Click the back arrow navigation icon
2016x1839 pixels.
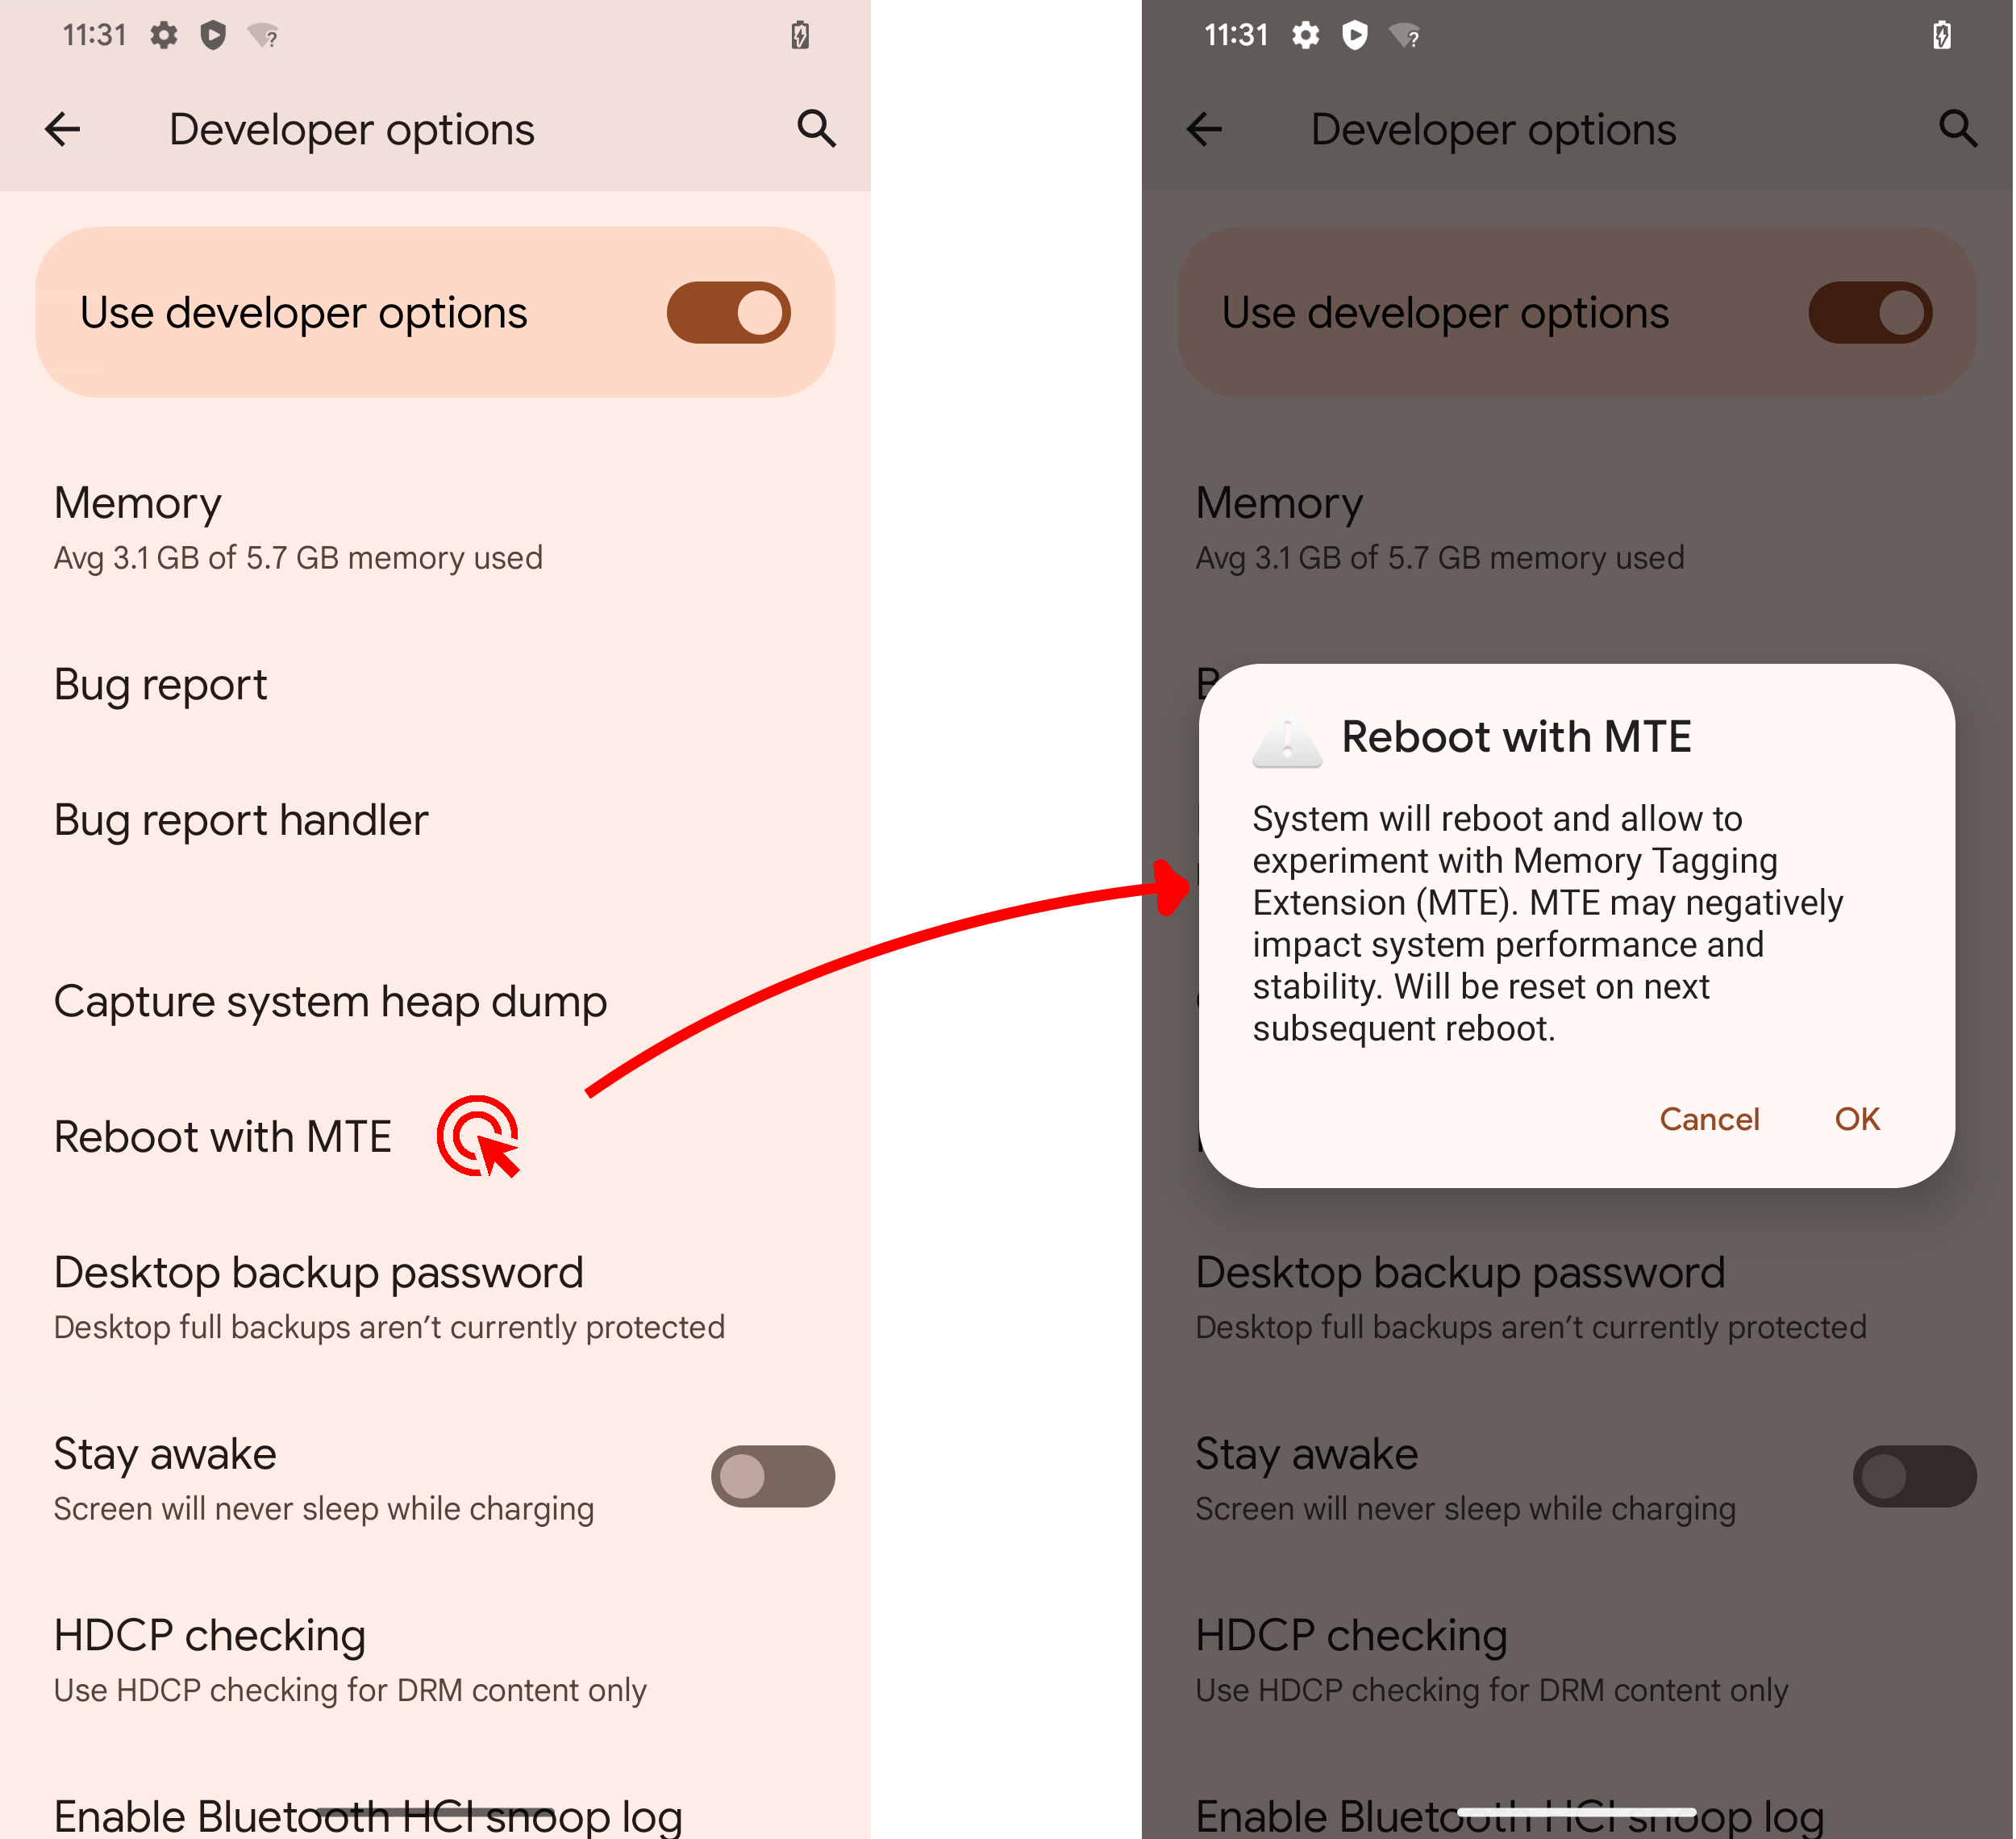(x=63, y=128)
